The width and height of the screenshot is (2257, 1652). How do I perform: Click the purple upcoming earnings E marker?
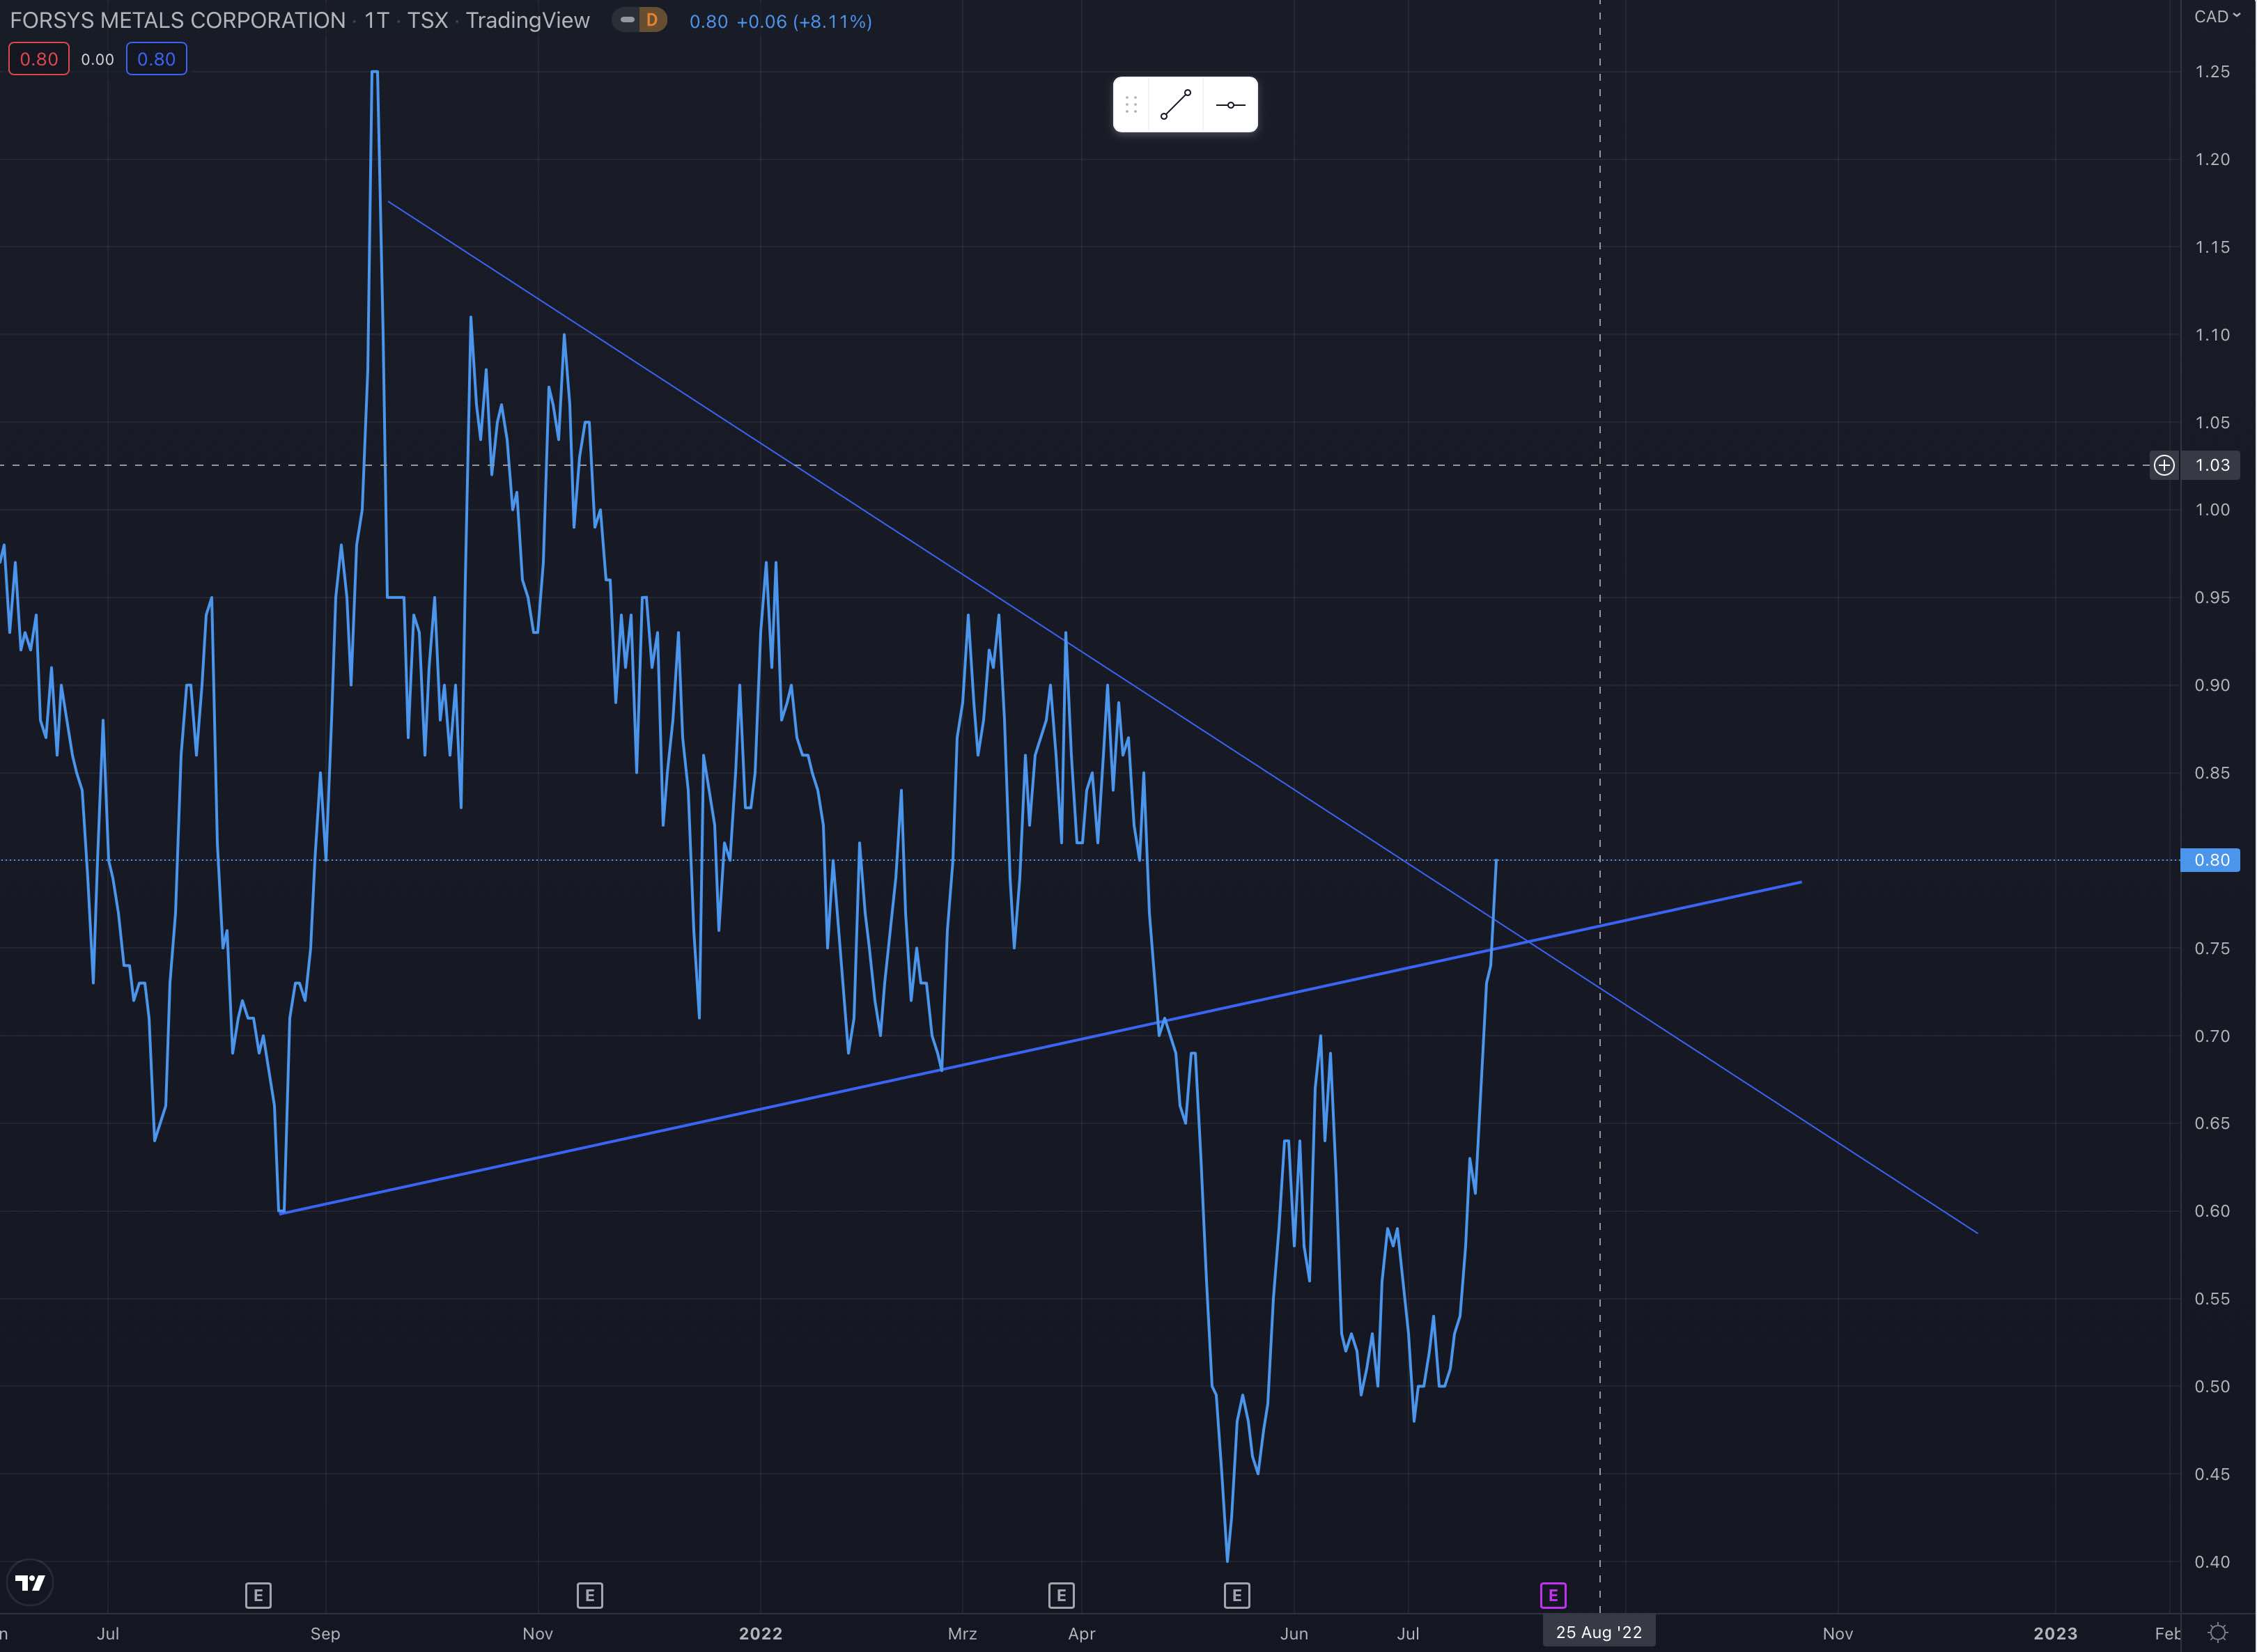coord(1553,1595)
